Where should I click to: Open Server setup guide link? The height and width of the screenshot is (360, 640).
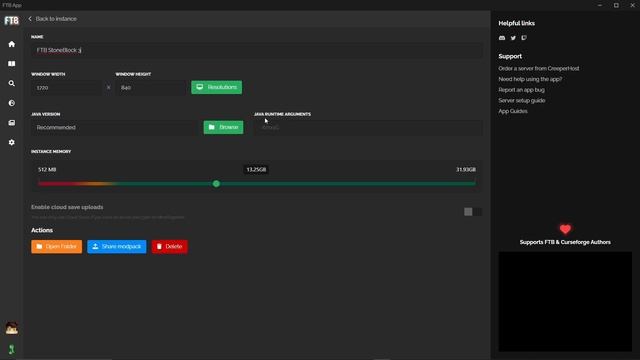(x=522, y=100)
